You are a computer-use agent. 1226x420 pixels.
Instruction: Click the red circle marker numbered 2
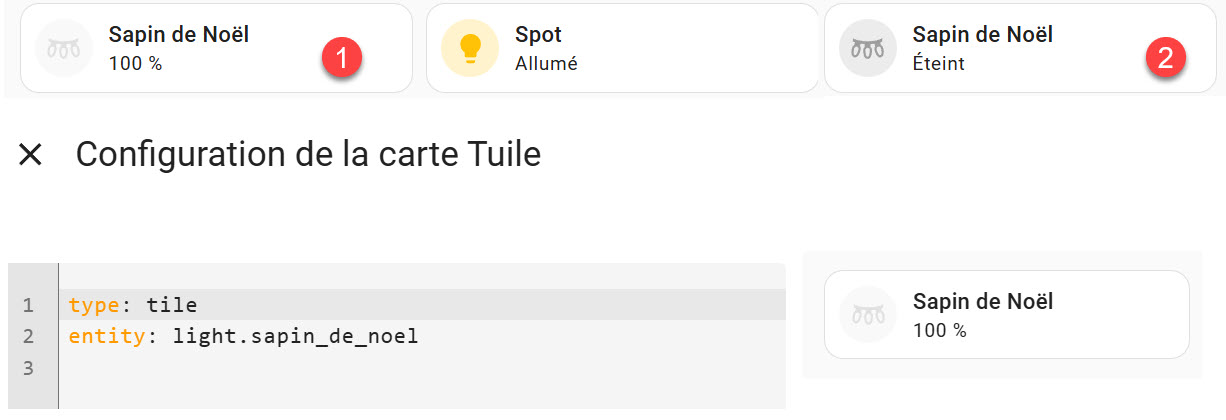pos(1164,57)
